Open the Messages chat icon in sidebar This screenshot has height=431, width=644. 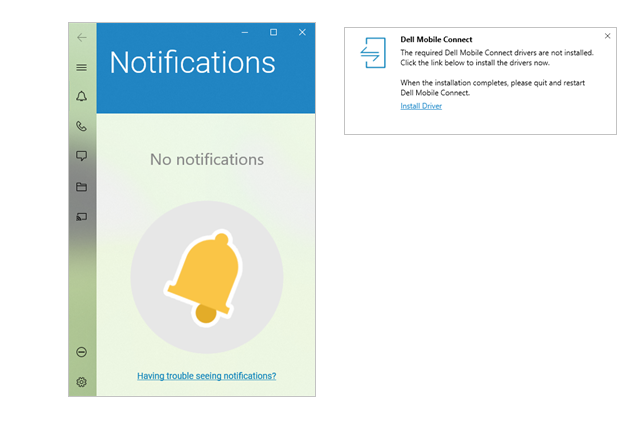pyautogui.click(x=82, y=156)
